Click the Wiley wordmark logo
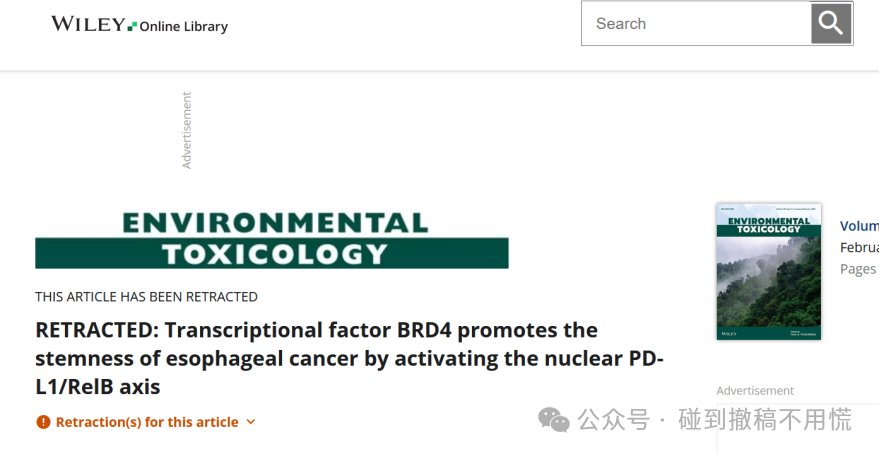The image size is (879, 454). pos(89,24)
